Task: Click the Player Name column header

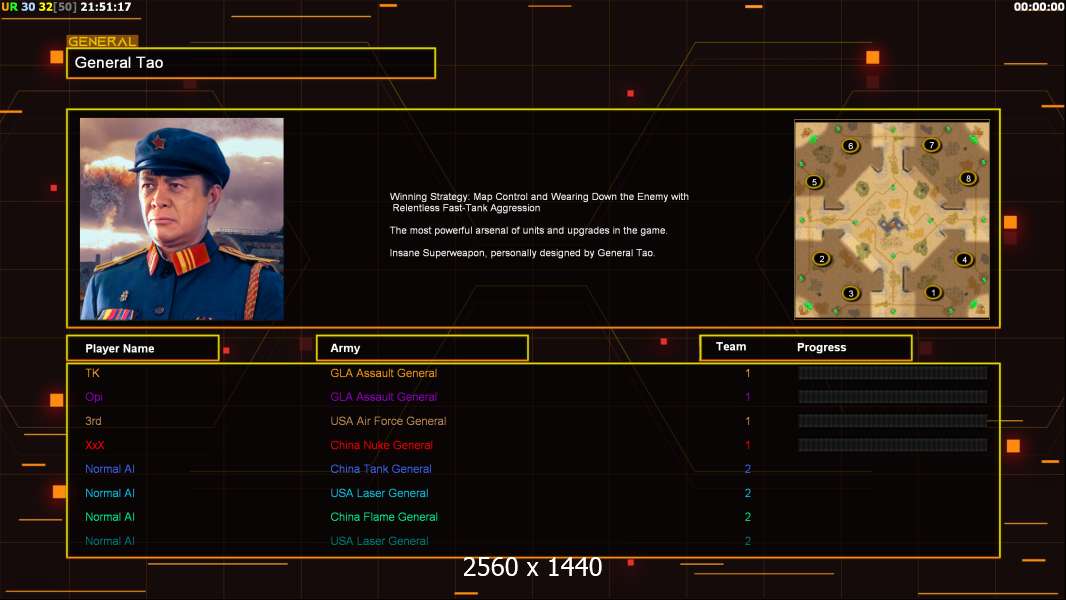Action: pos(143,348)
